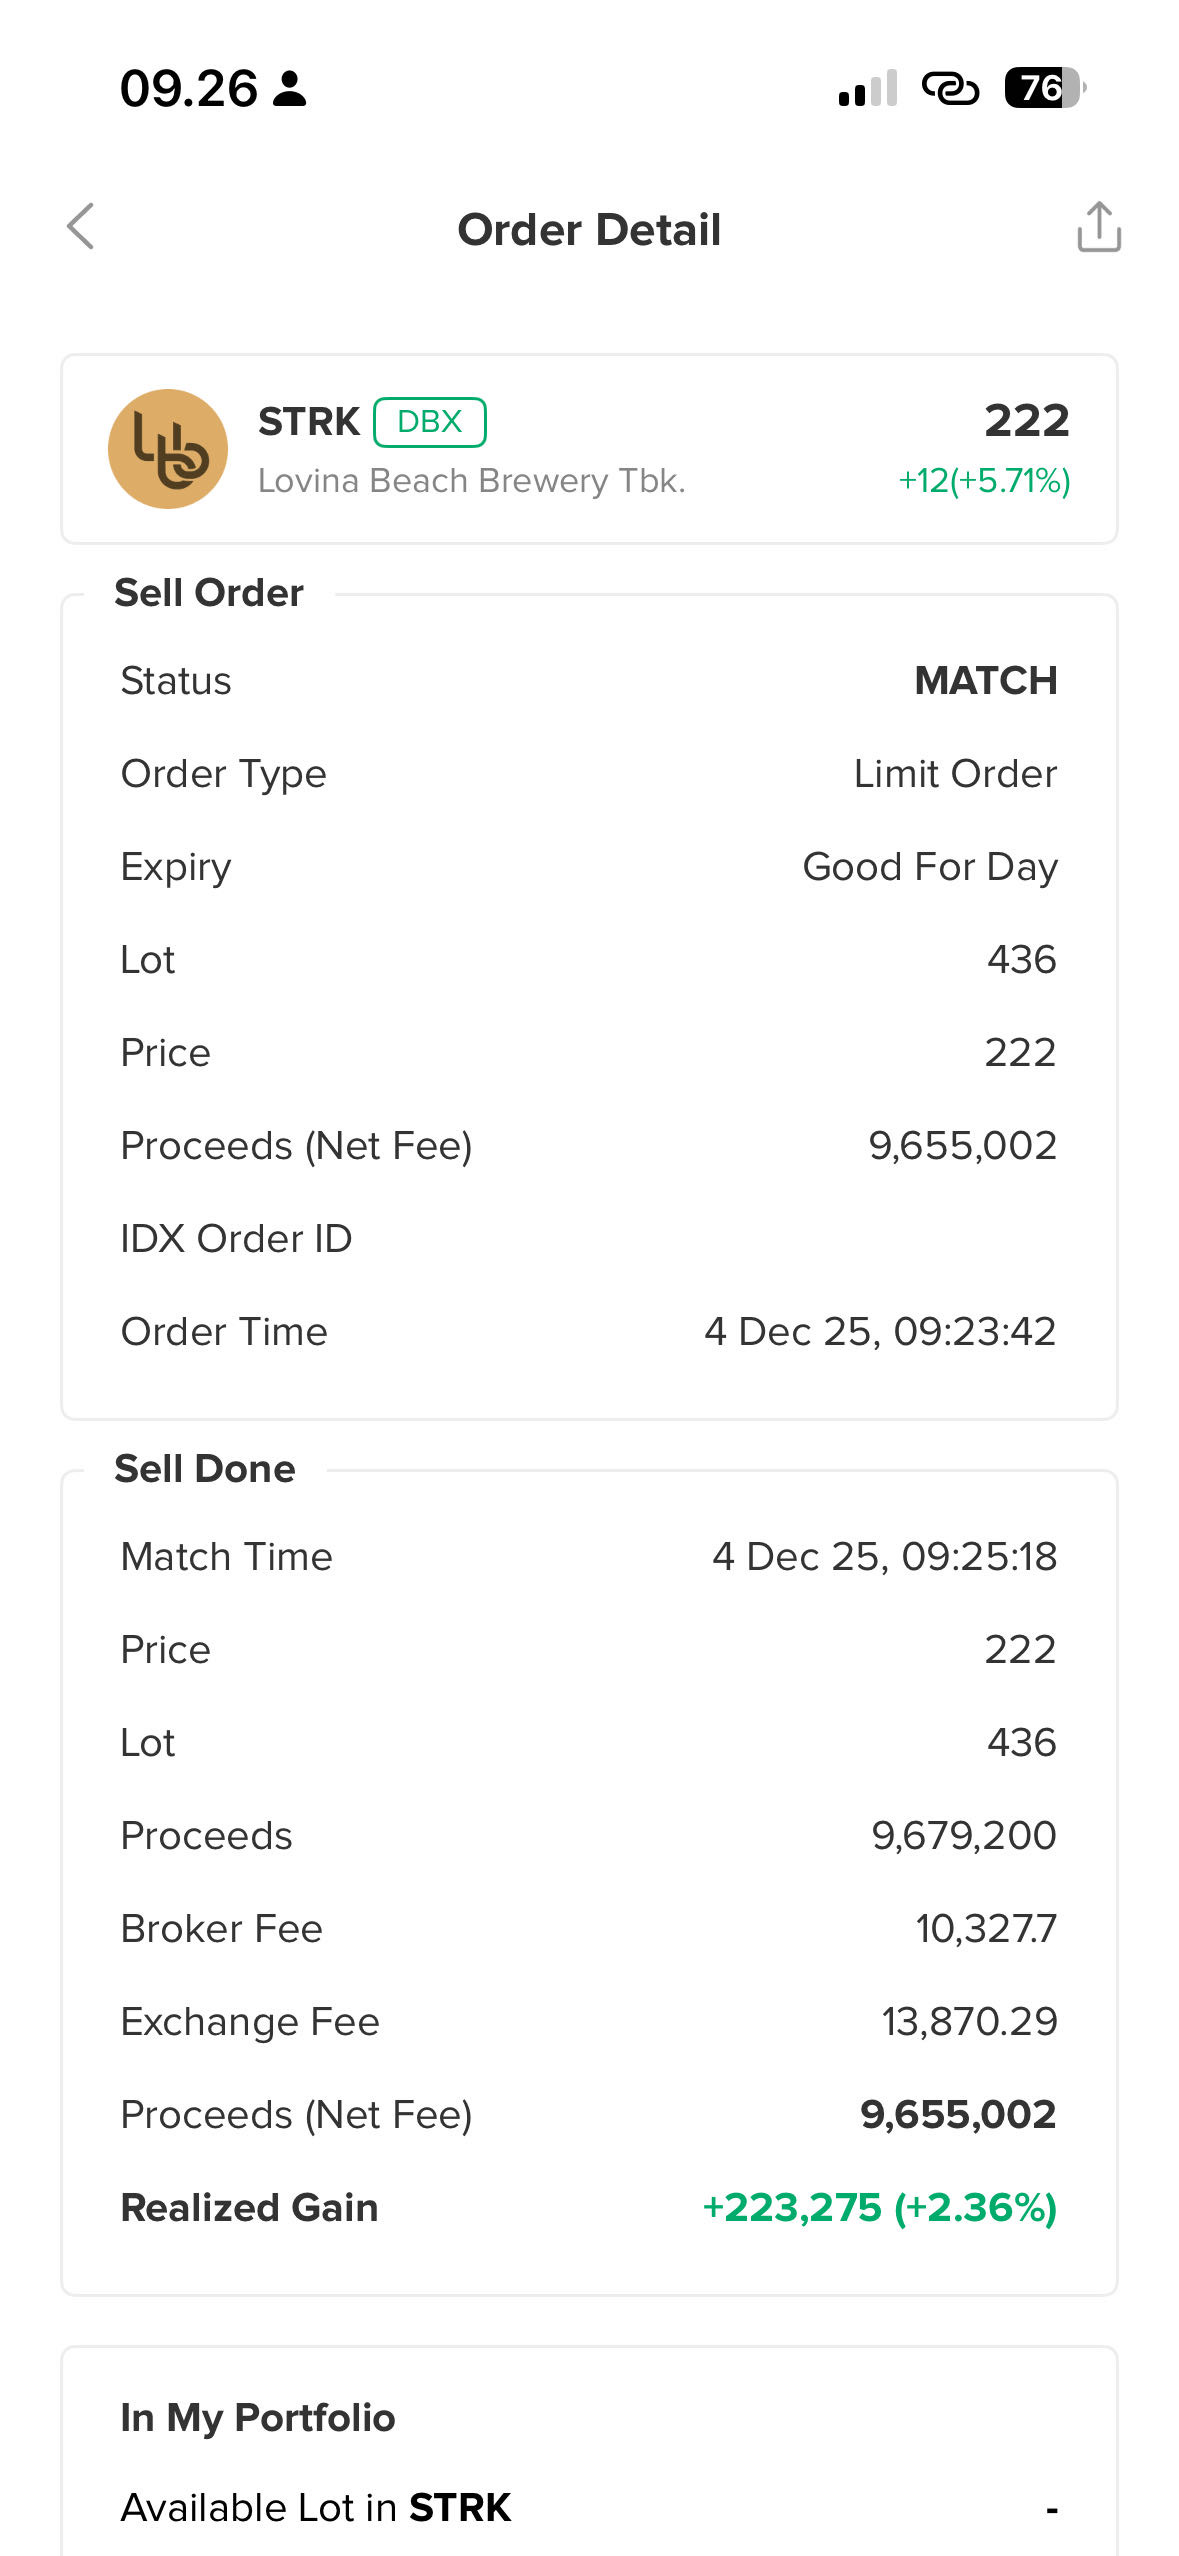Tap the STRK ticker symbol
This screenshot has width=1179, height=2556.
click(x=308, y=422)
